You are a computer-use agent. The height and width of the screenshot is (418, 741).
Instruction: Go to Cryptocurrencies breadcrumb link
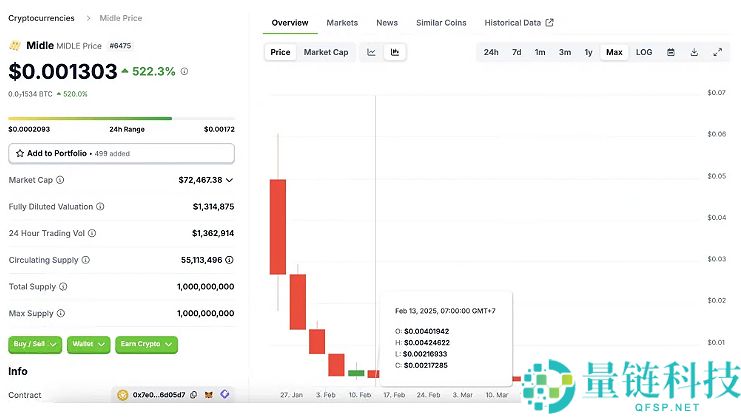tap(40, 18)
